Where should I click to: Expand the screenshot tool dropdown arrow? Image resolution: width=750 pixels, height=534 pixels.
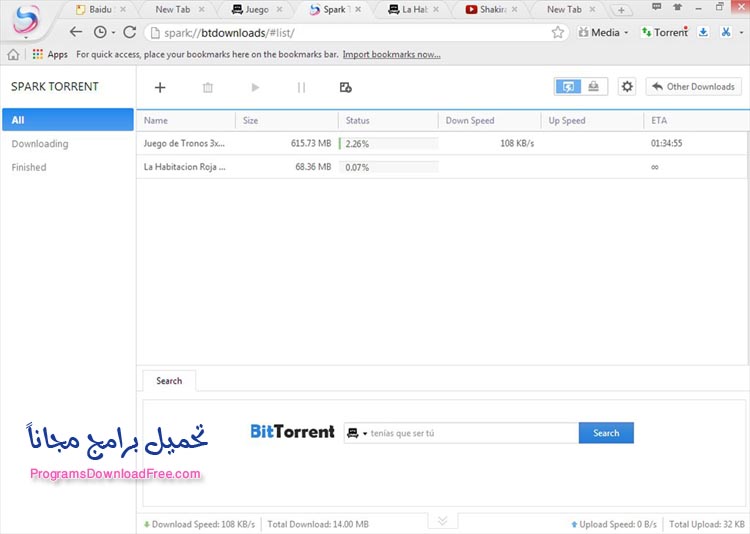point(741,33)
